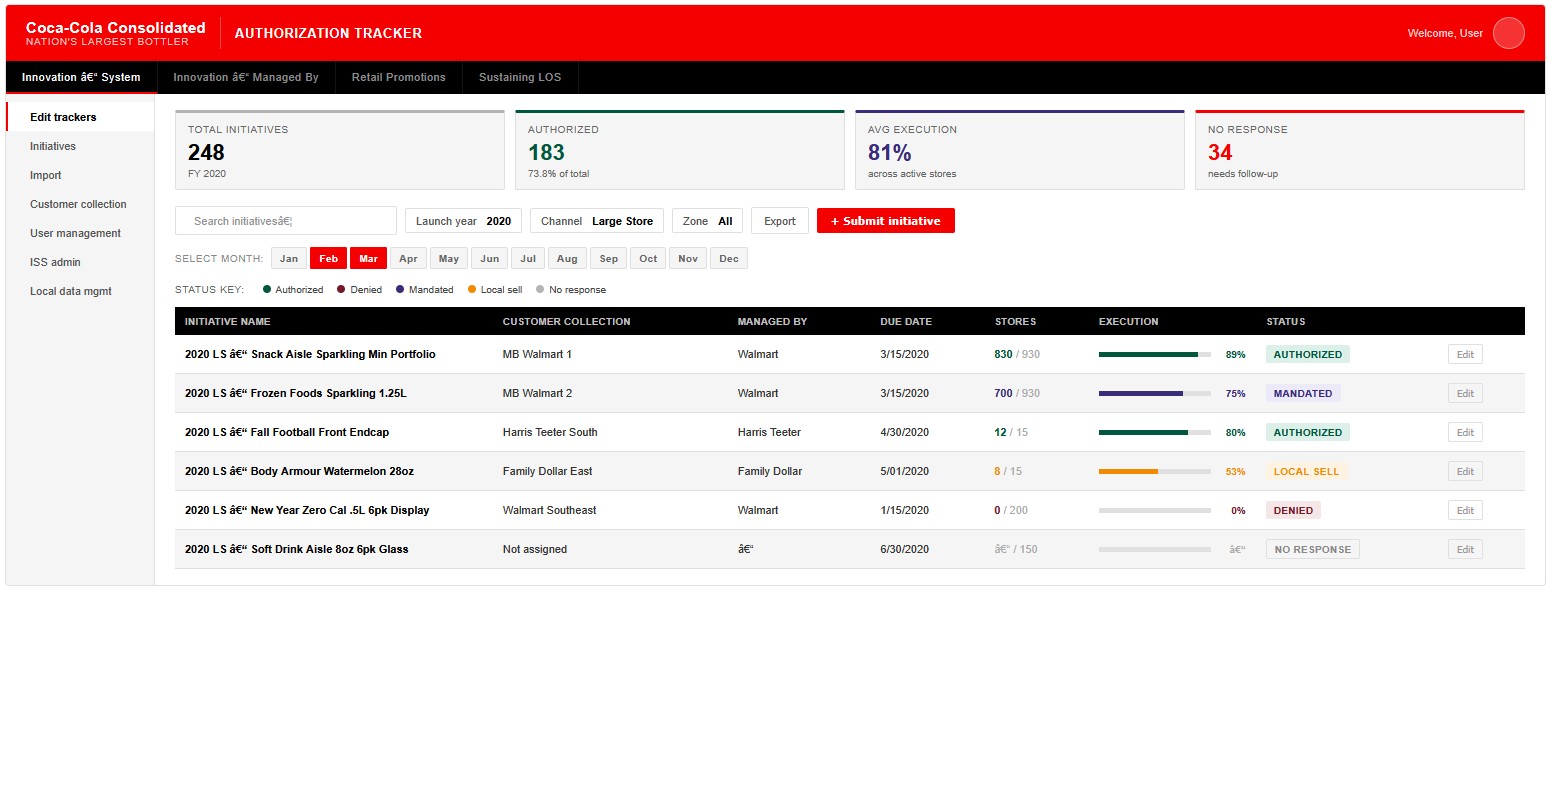Click the user avatar circle

(x=1508, y=33)
